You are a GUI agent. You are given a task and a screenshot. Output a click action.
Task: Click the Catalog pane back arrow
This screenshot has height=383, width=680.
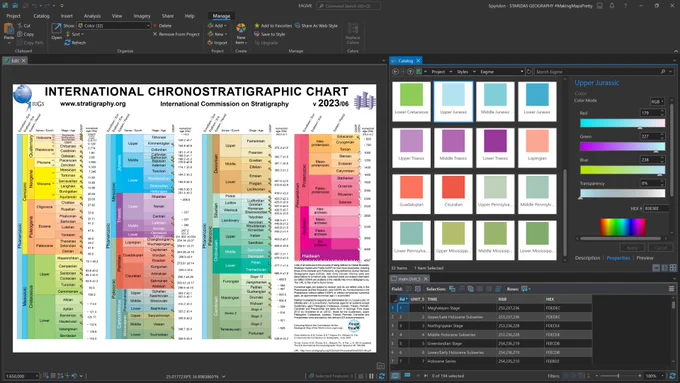click(396, 72)
